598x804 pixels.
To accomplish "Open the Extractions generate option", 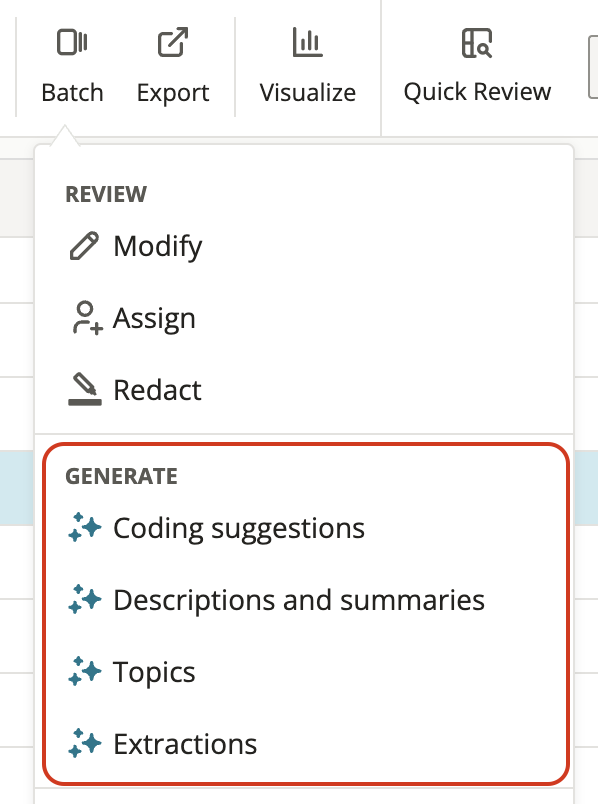I will coord(185,744).
